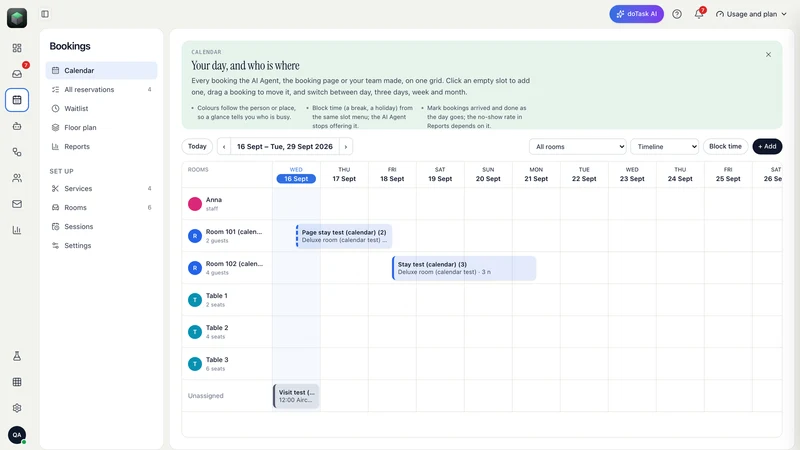Select the Wed 16 Sept column header
This screenshot has width=800, height=450.
(x=296, y=174)
